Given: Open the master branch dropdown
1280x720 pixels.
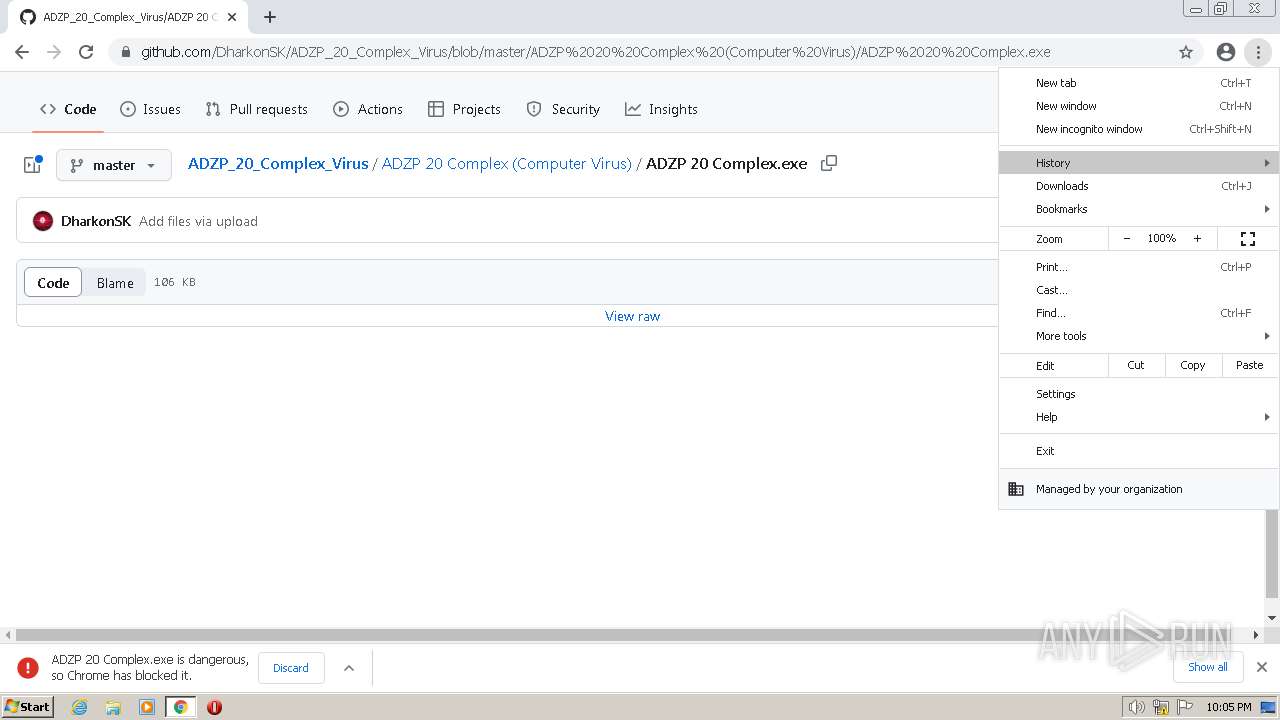Looking at the screenshot, I should [x=114, y=165].
